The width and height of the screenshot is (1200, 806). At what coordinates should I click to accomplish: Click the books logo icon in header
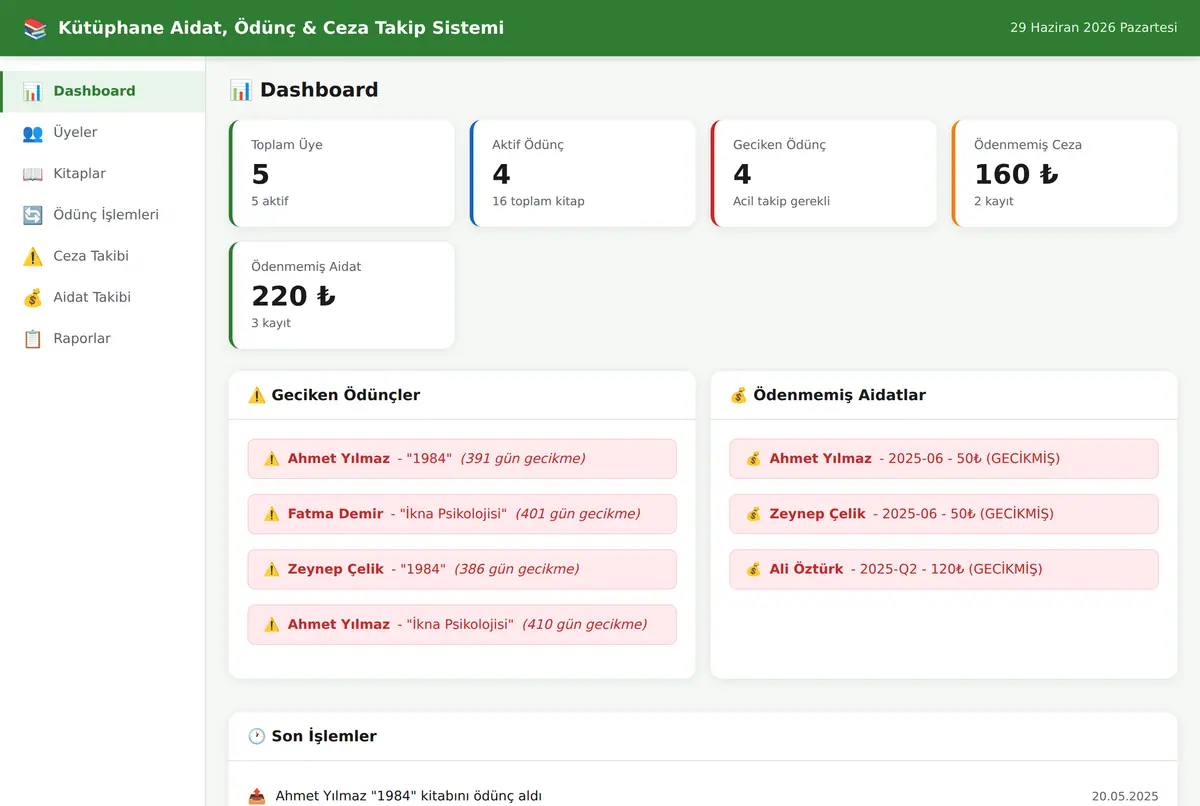point(35,28)
